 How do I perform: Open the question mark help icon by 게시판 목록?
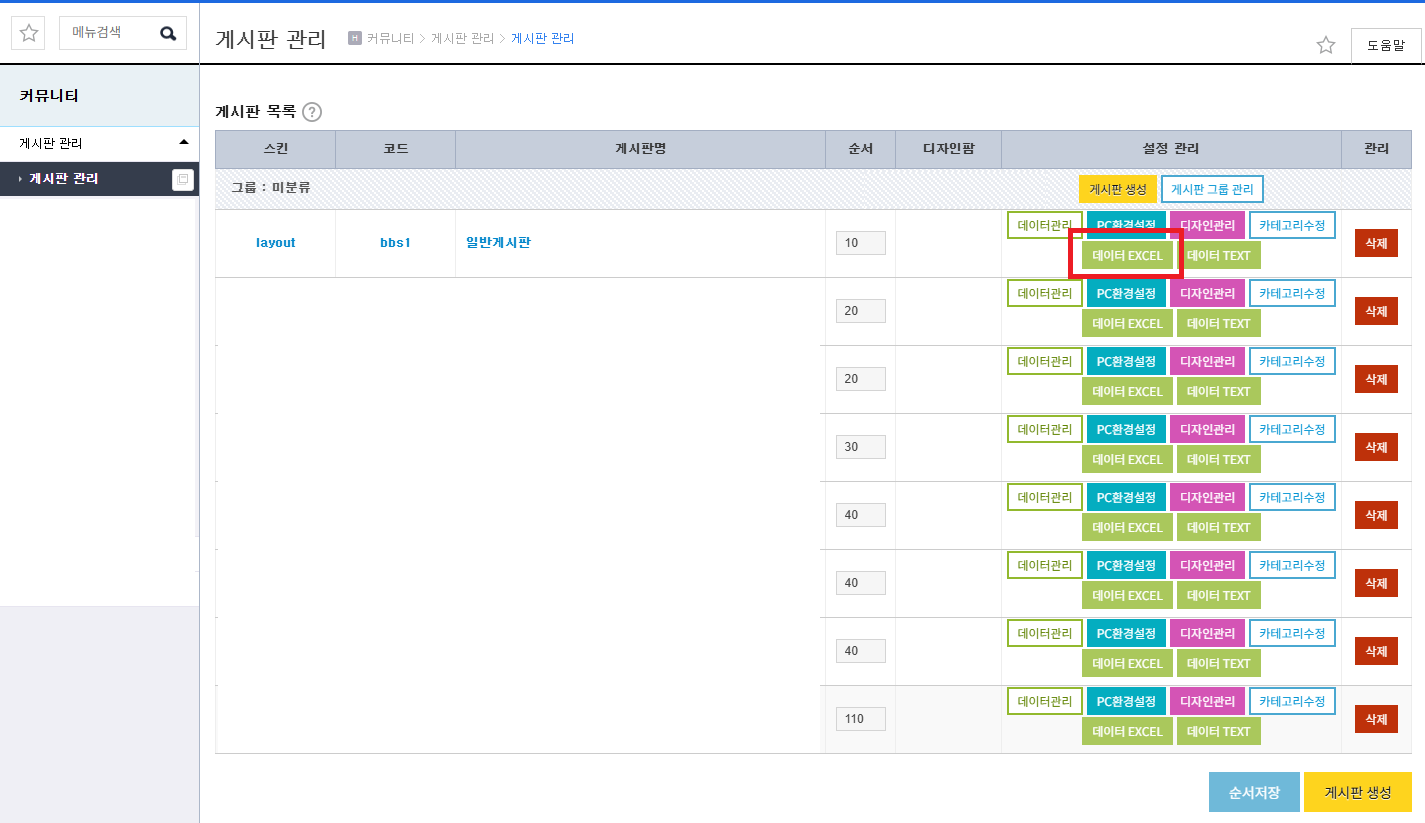[x=312, y=112]
